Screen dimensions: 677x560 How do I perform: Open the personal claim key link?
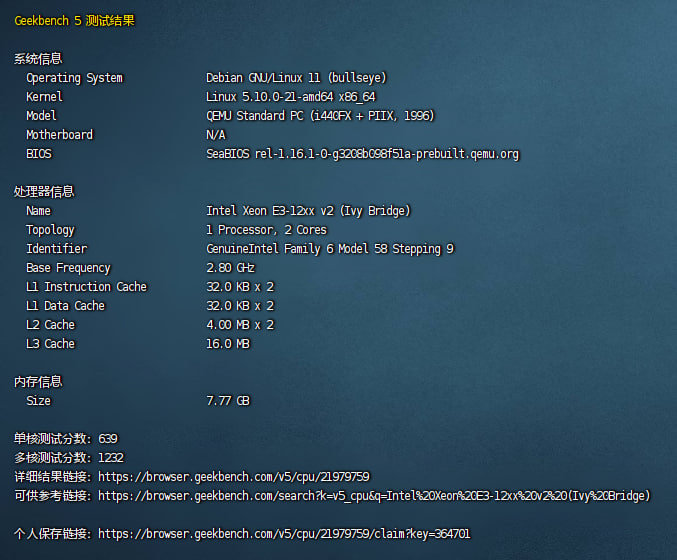pyautogui.click(x=284, y=534)
